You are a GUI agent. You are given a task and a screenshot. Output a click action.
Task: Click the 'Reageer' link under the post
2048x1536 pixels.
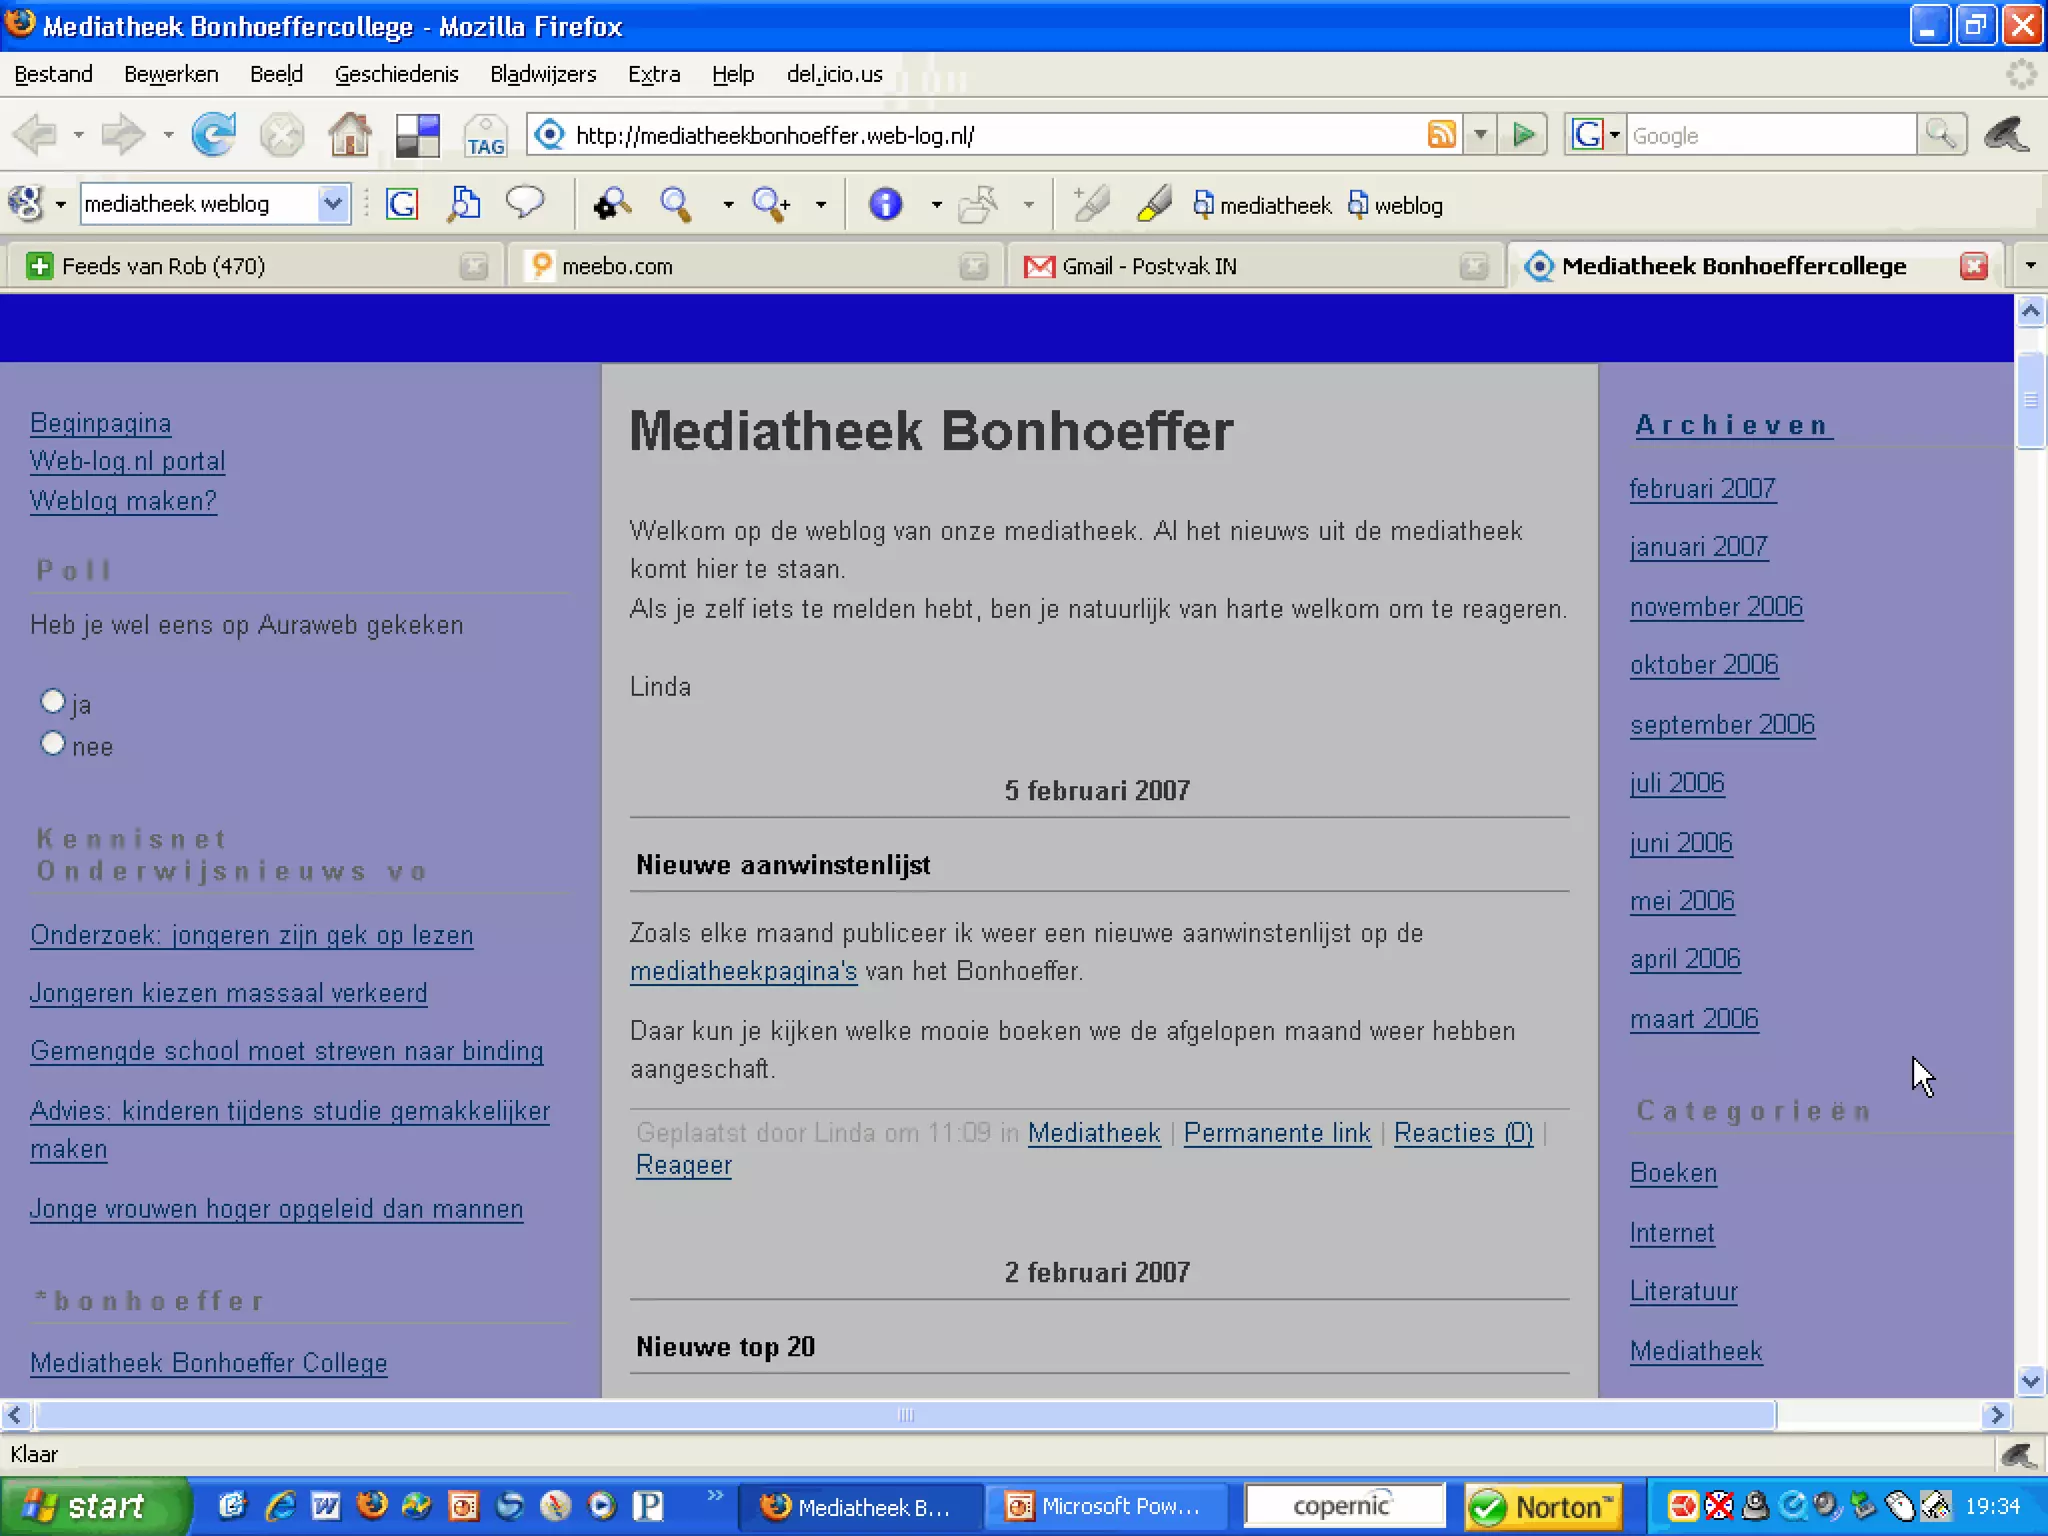click(x=683, y=1165)
